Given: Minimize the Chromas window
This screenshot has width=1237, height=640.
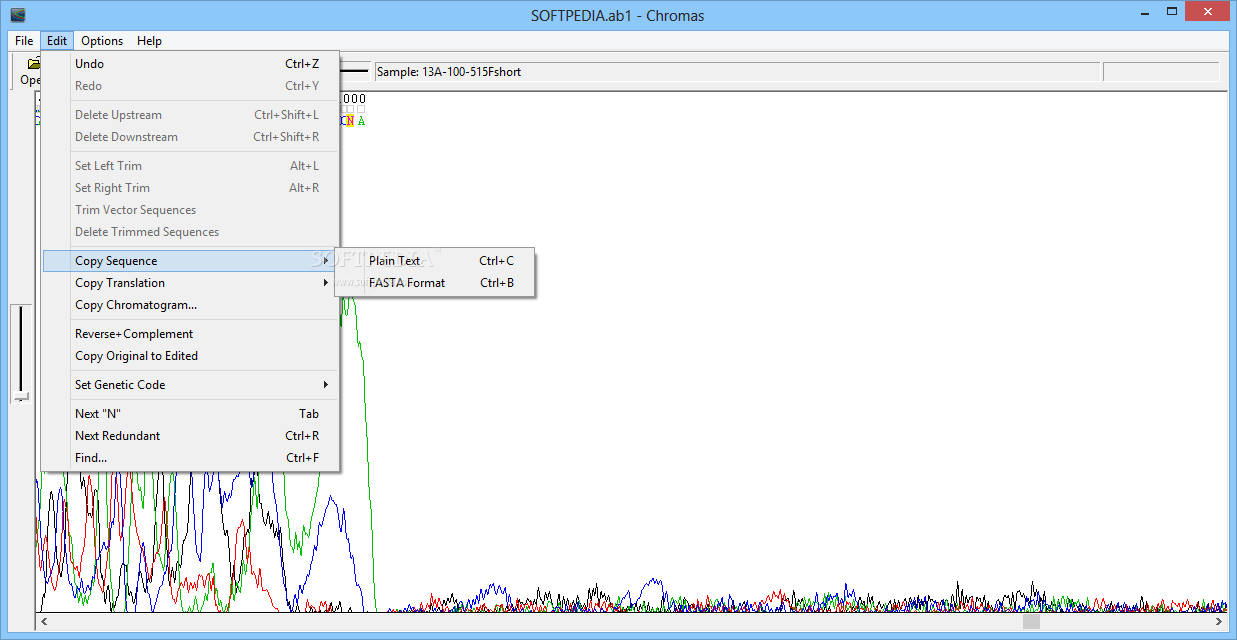Looking at the screenshot, I should [1146, 12].
